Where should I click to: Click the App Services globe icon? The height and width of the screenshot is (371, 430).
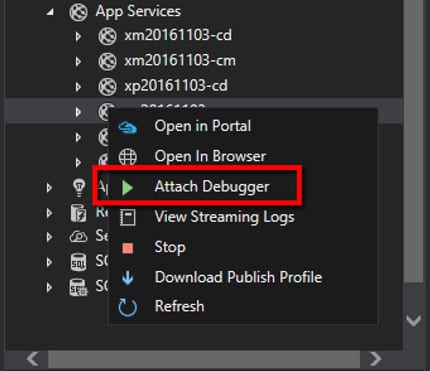[x=78, y=12]
